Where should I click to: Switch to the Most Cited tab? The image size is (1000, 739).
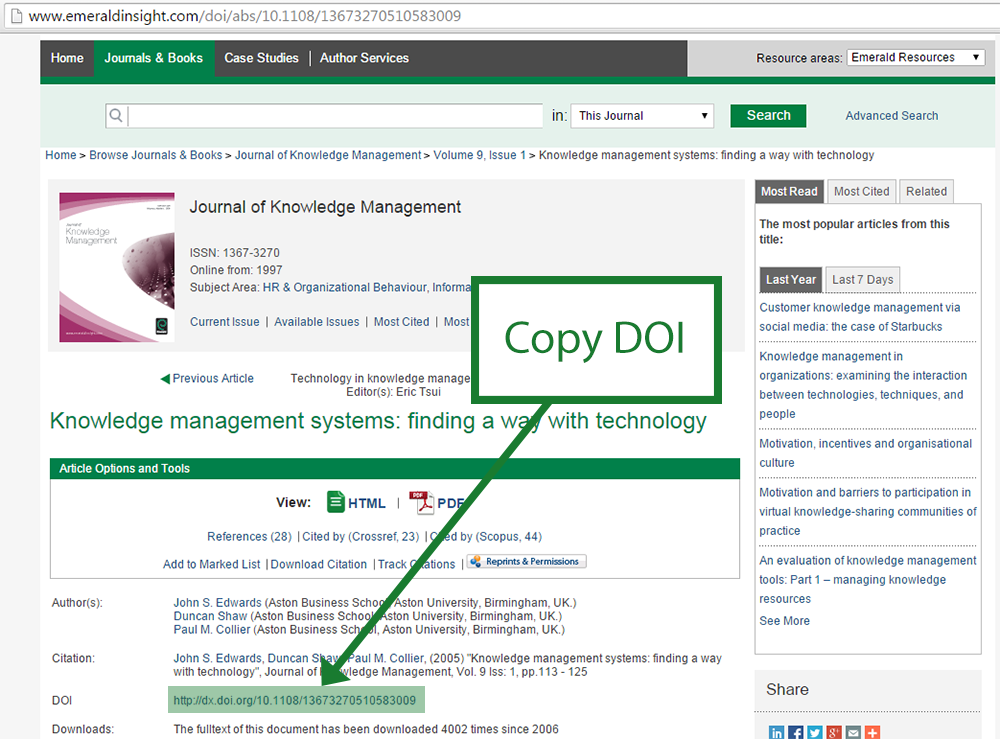[x=862, y=191]
